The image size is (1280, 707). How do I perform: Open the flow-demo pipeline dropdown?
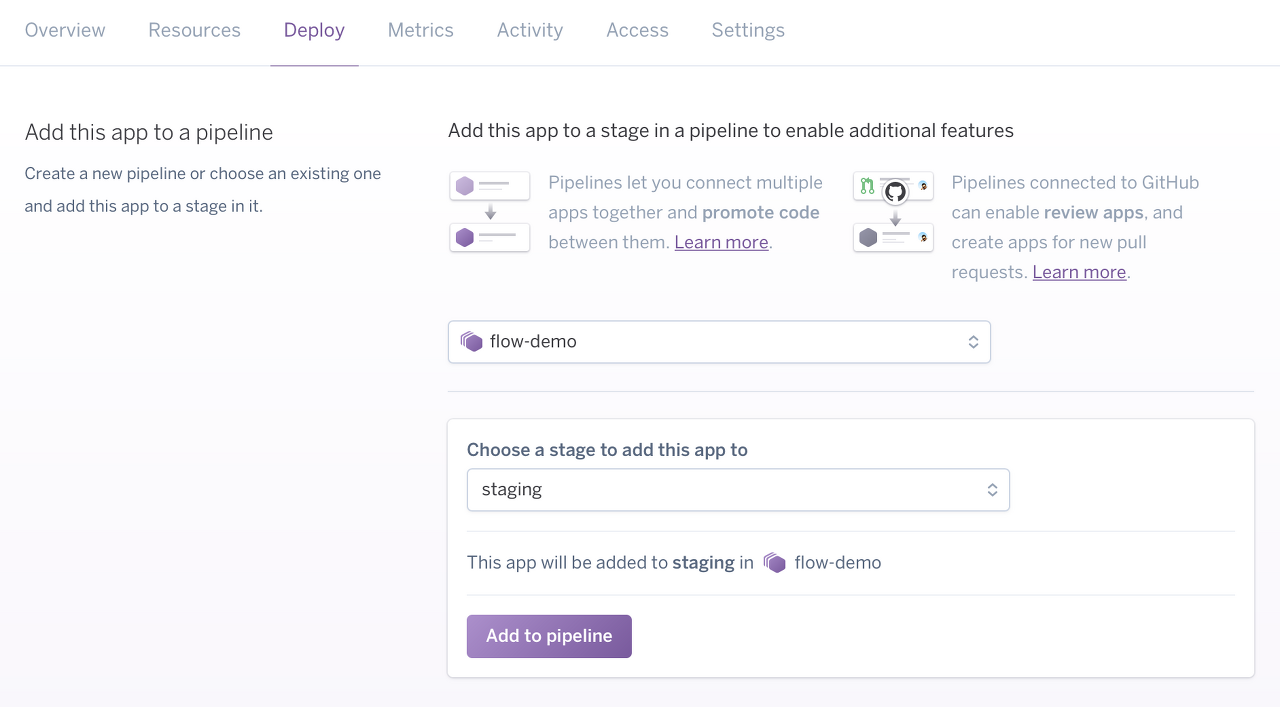719,342
